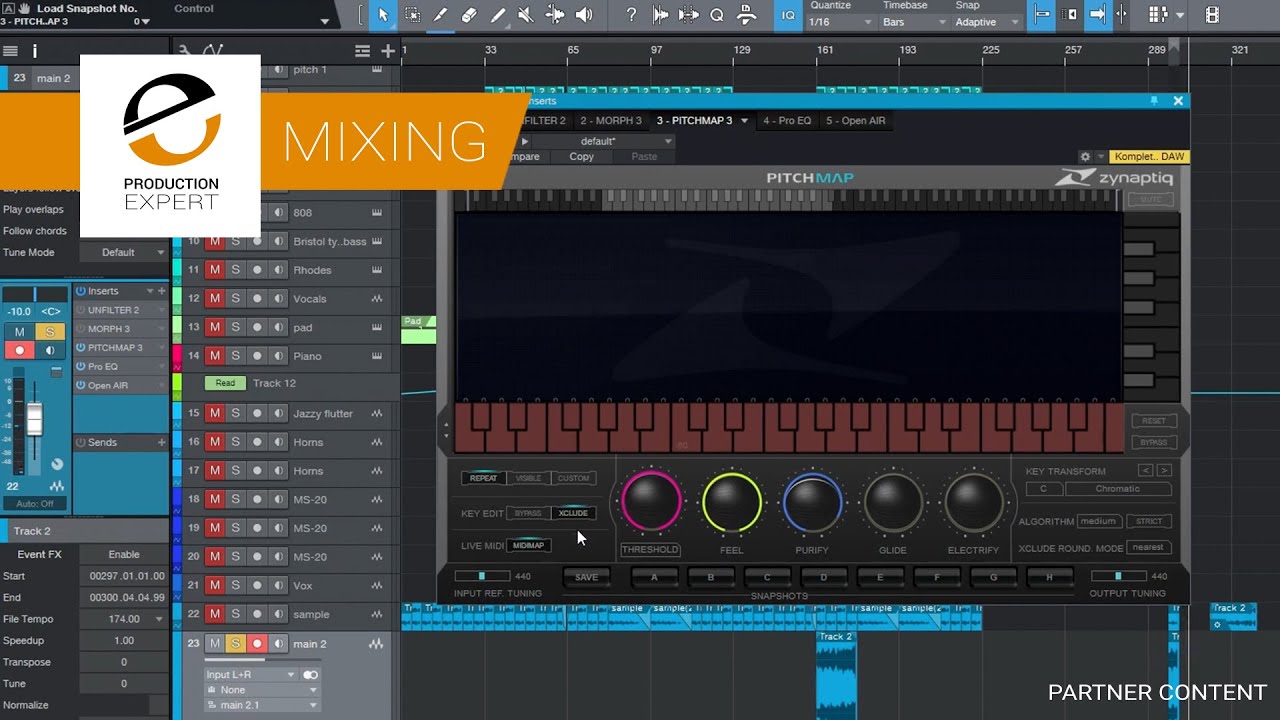Choose the Eraser tool

point(469,15)
